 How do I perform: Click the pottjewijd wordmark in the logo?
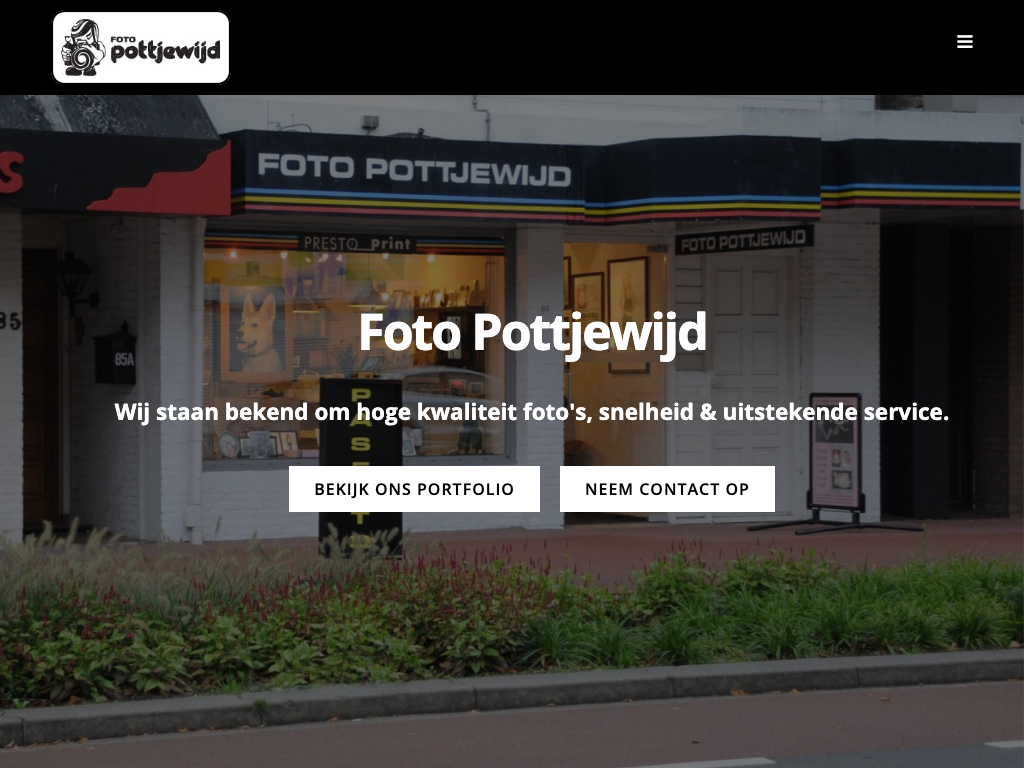point(165,49)
